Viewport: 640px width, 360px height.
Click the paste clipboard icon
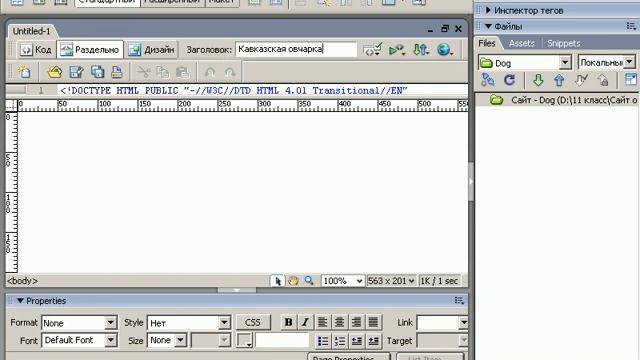tap(182, 72)
